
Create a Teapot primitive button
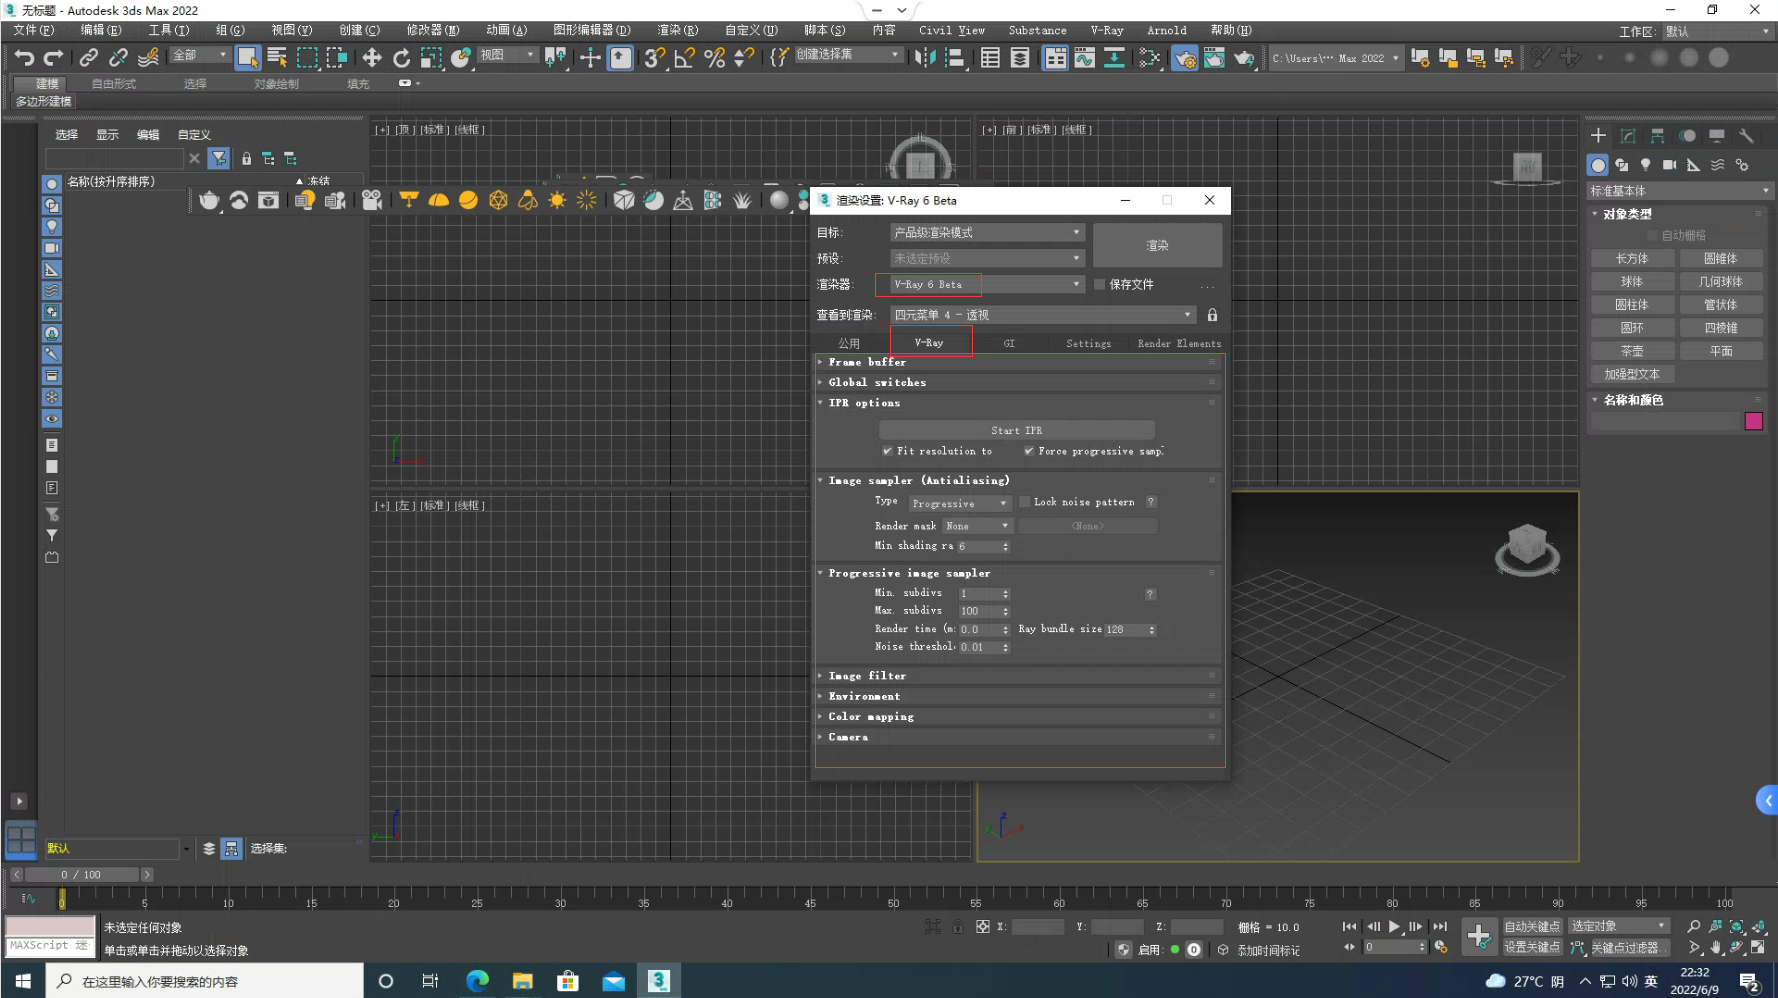1632,351
